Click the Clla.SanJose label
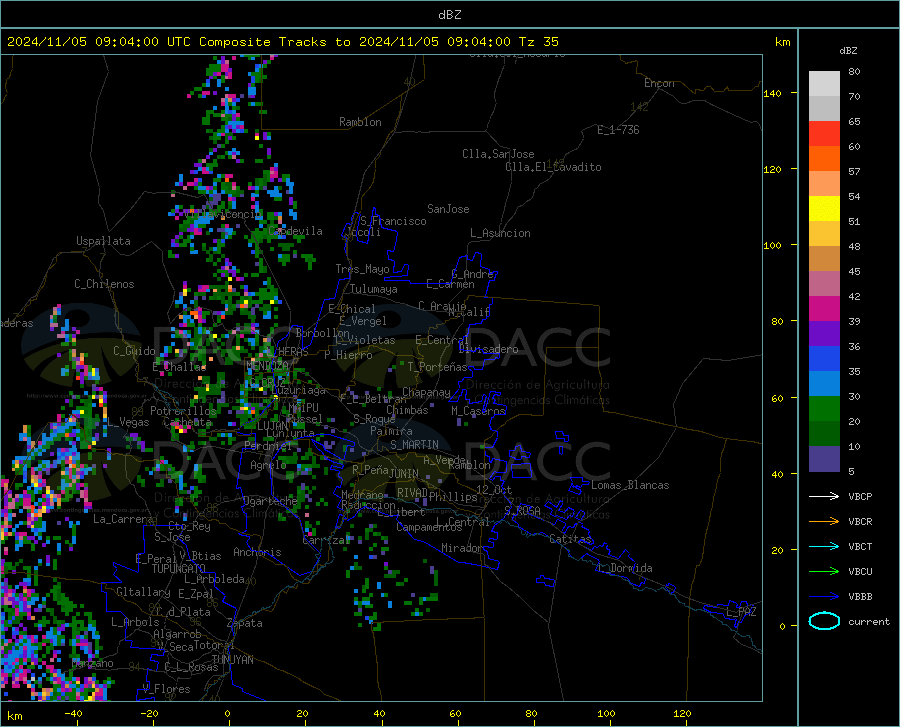900x727 pixels. [x=498, y=154]
